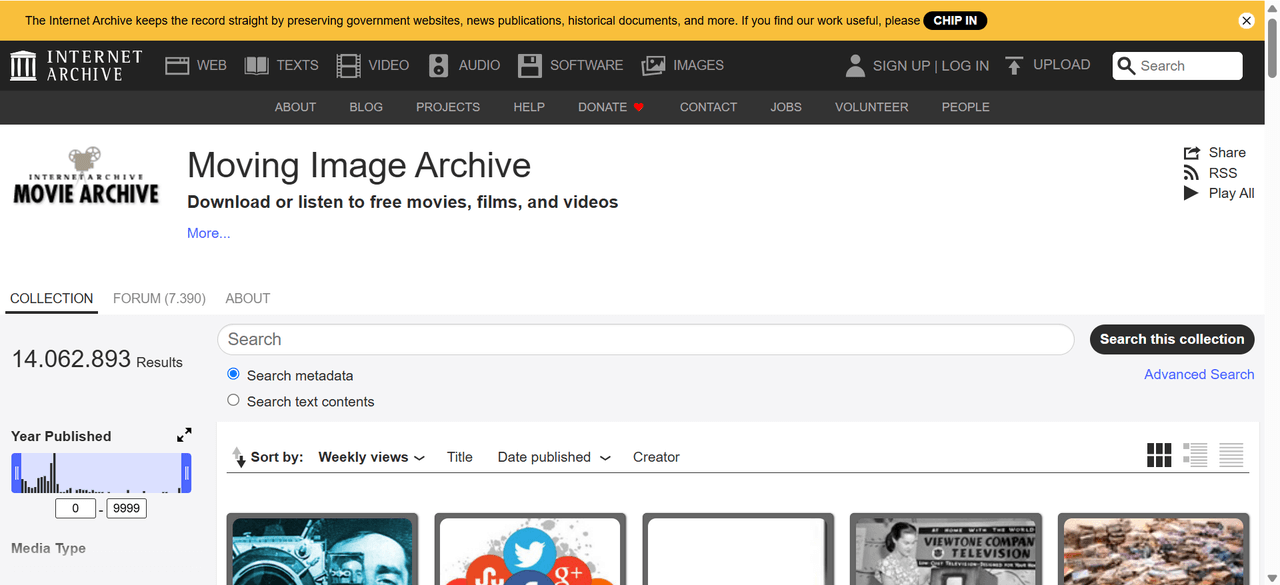
Task: Open the Internet Archive home logo
Action: (x=76, y=65)
